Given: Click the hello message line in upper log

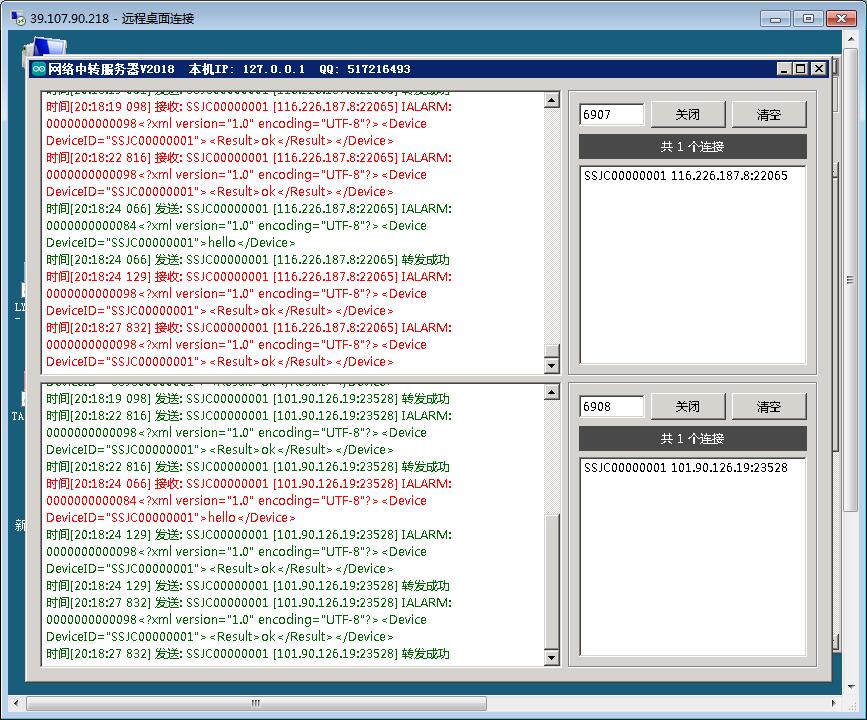Looking at the screenshot, I should pyautogui.click(x=171, y=242).
